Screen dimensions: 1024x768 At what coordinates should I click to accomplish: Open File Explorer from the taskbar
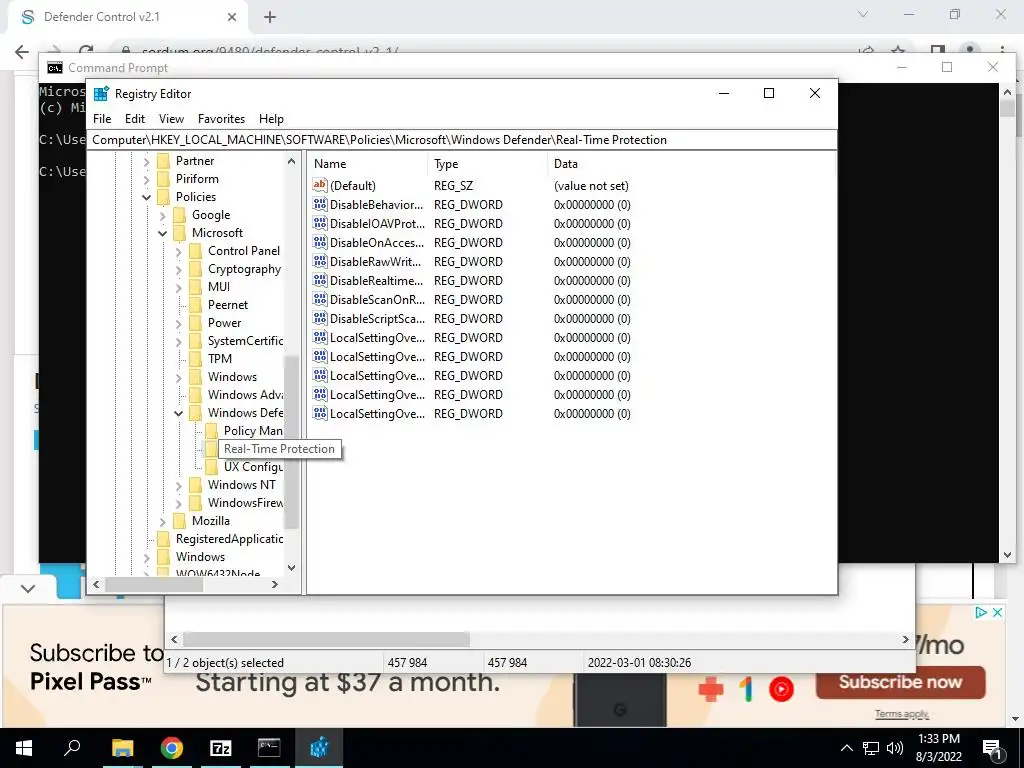122,748
